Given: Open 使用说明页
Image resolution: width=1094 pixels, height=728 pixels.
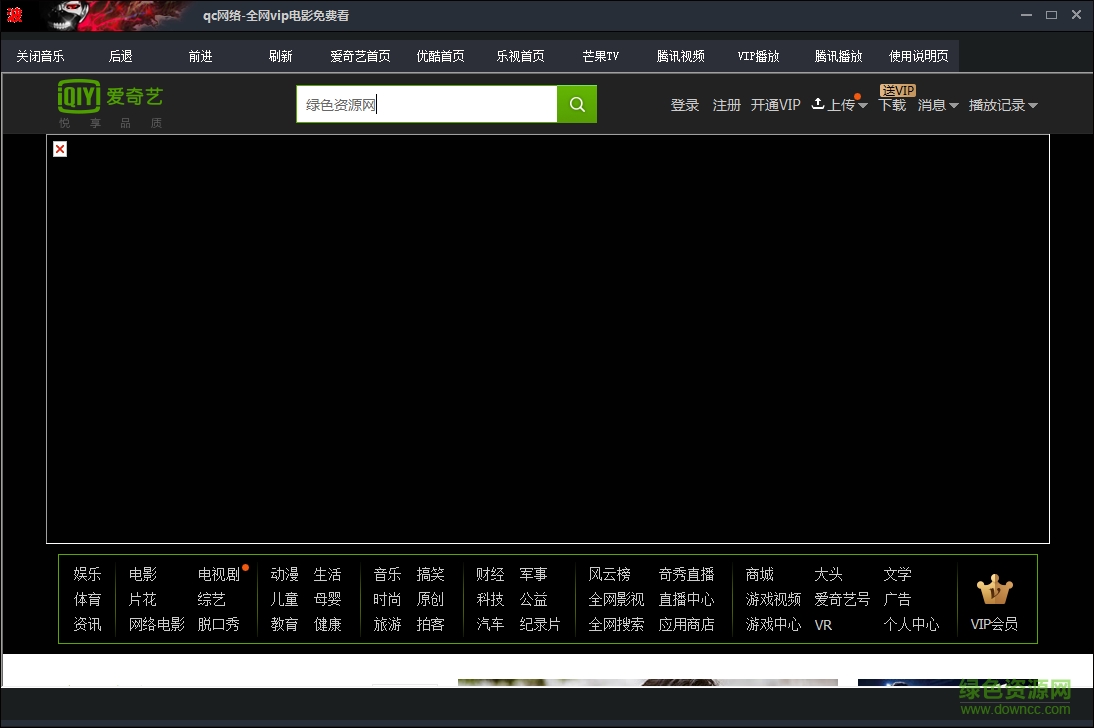Looking at the screenshot, I should (x=919, y=56).
